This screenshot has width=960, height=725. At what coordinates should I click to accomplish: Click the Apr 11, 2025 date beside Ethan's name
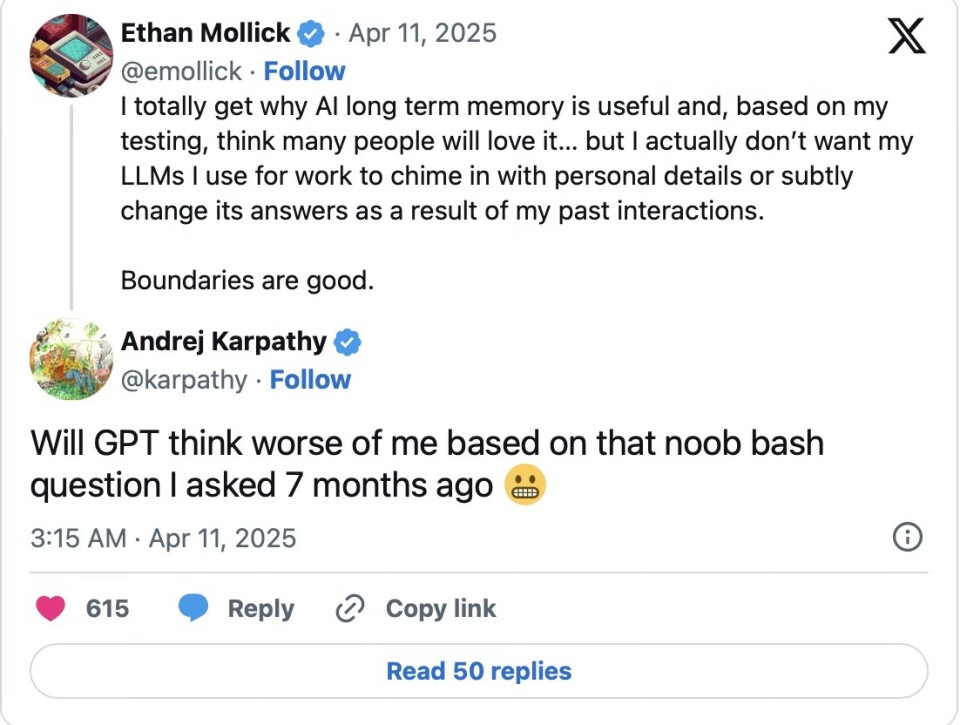tap(422, 33)
